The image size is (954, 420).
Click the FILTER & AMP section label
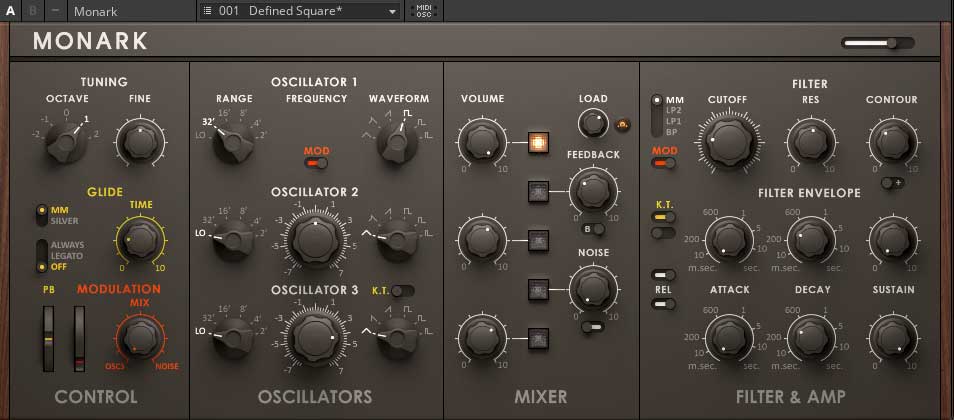click(x=790, y=397)
